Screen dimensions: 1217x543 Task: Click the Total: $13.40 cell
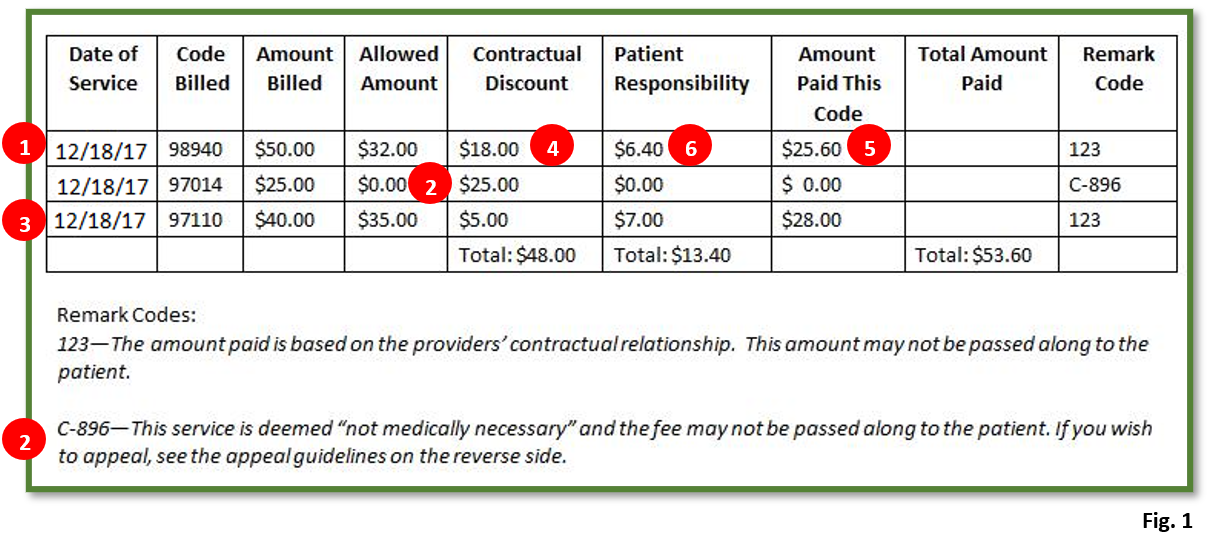click(672, 255)
